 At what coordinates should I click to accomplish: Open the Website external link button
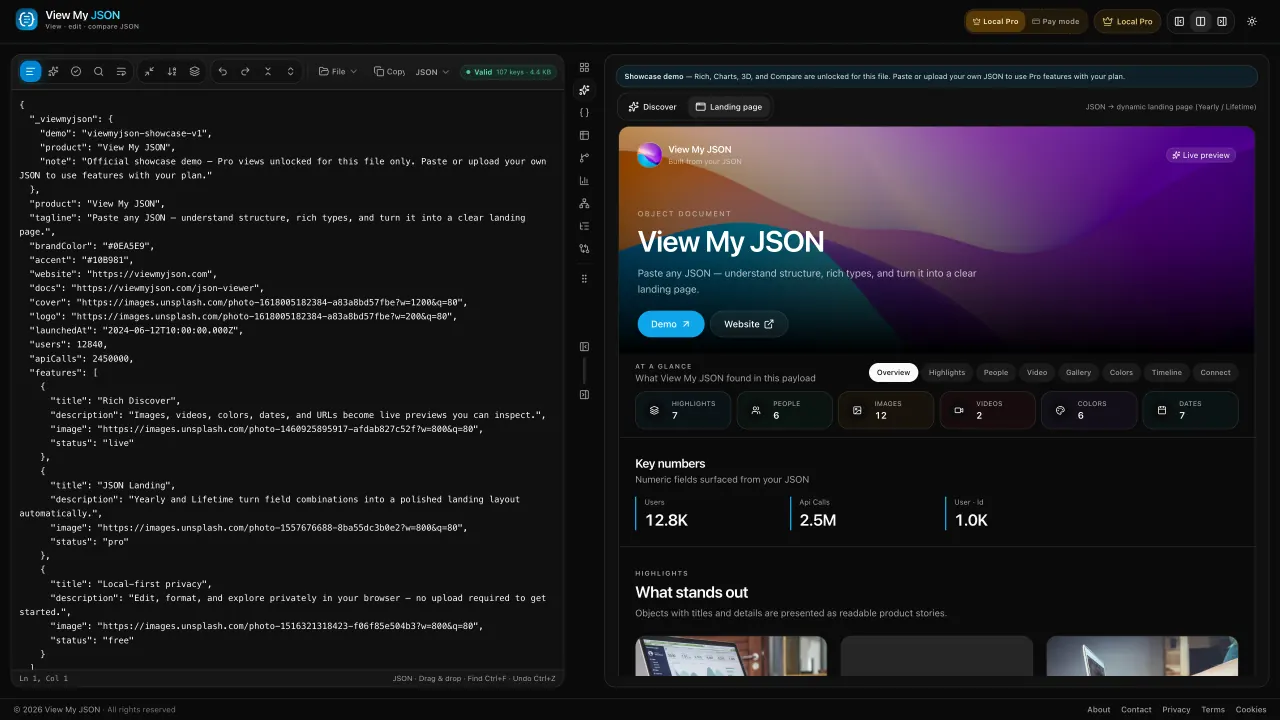[x=749, y=324]
